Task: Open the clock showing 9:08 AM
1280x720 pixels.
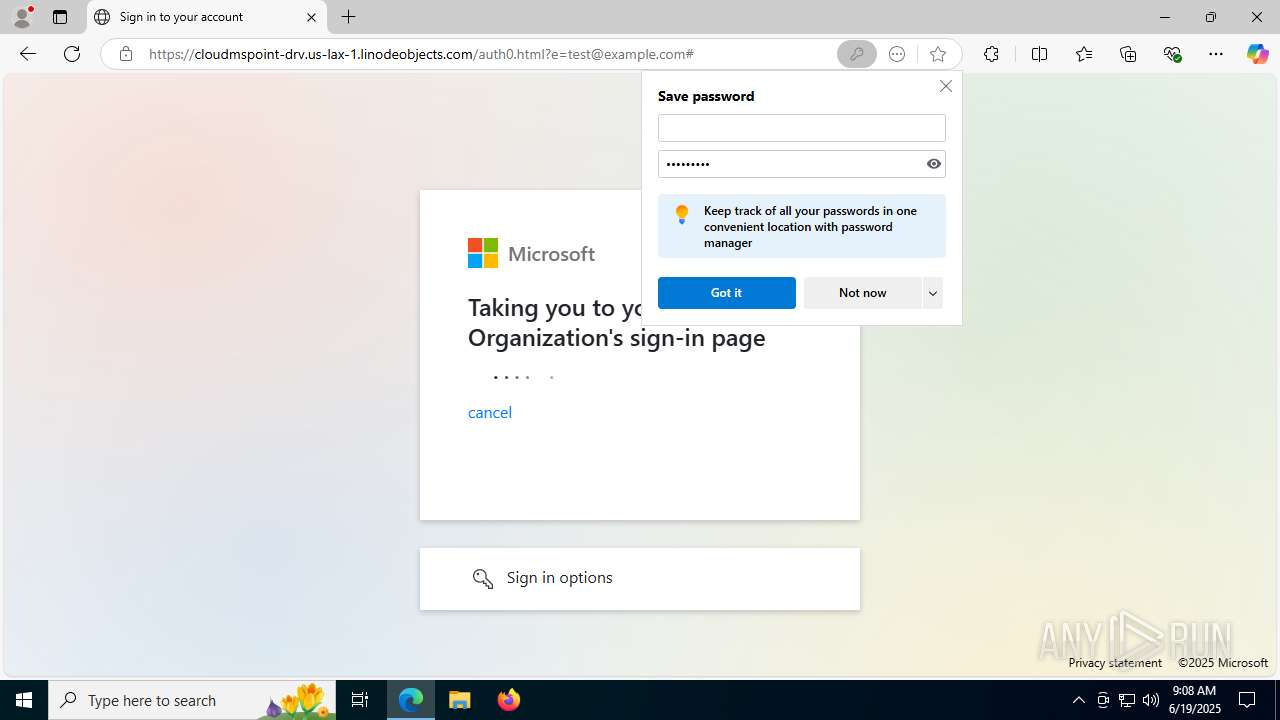Action: pos(1195,700)
